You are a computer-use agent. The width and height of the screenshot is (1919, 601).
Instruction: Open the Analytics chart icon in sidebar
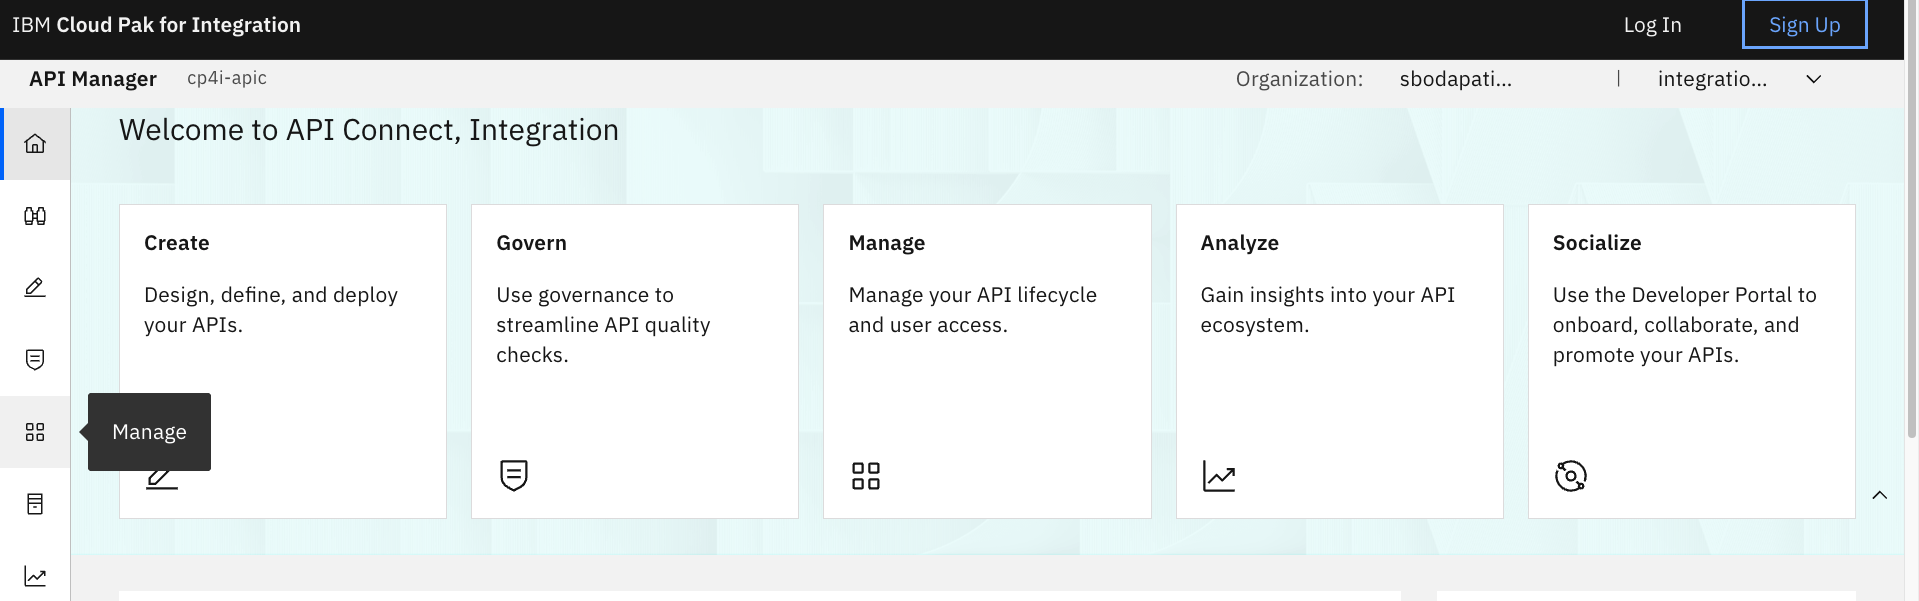click(x=35, y=577)
